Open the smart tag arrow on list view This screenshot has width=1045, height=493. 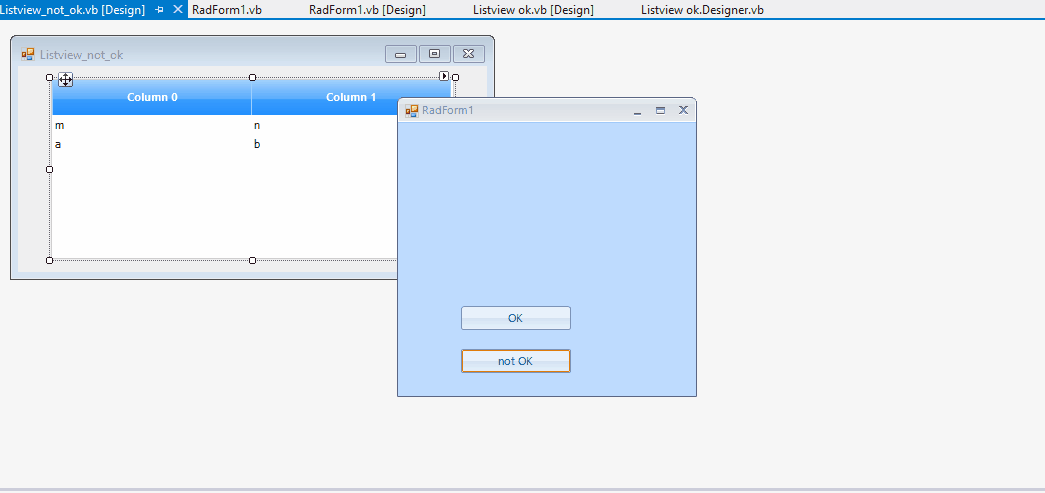click(x=445, y=76)
